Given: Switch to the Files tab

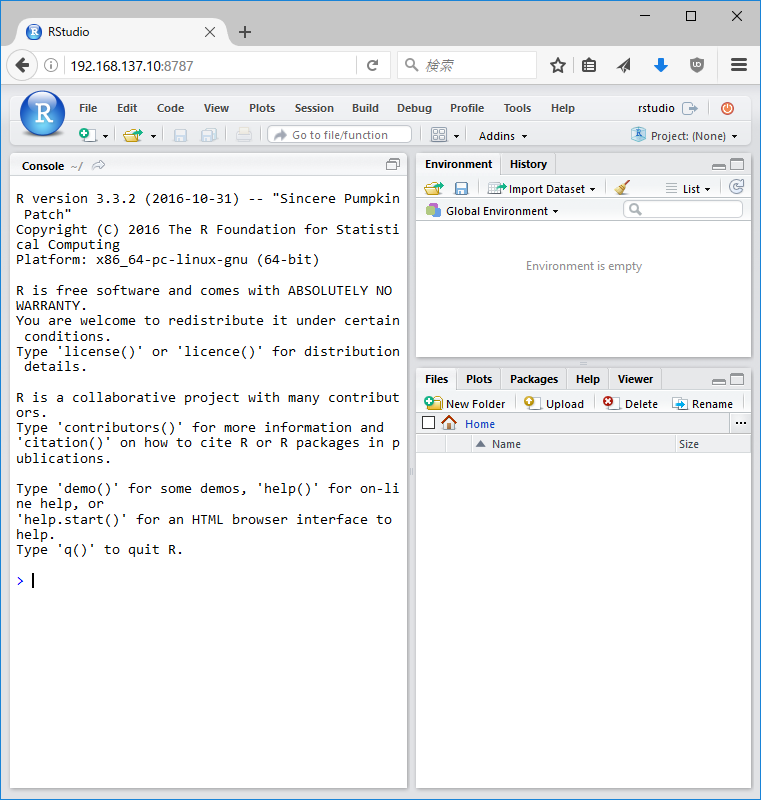Looking at the screenshot, I should pyautogui.click(x=437, y=379).
